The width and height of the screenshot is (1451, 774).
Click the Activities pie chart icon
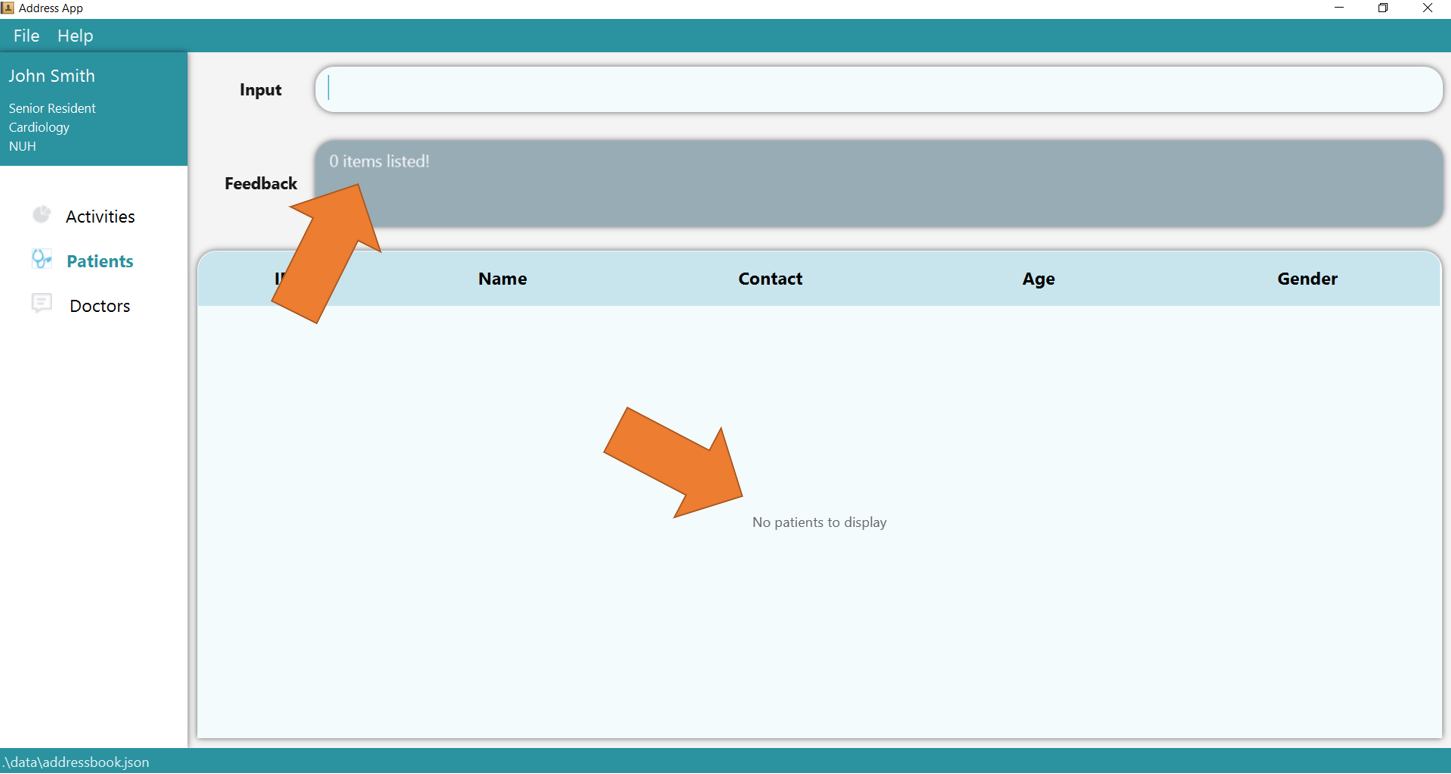pos(41,215)
